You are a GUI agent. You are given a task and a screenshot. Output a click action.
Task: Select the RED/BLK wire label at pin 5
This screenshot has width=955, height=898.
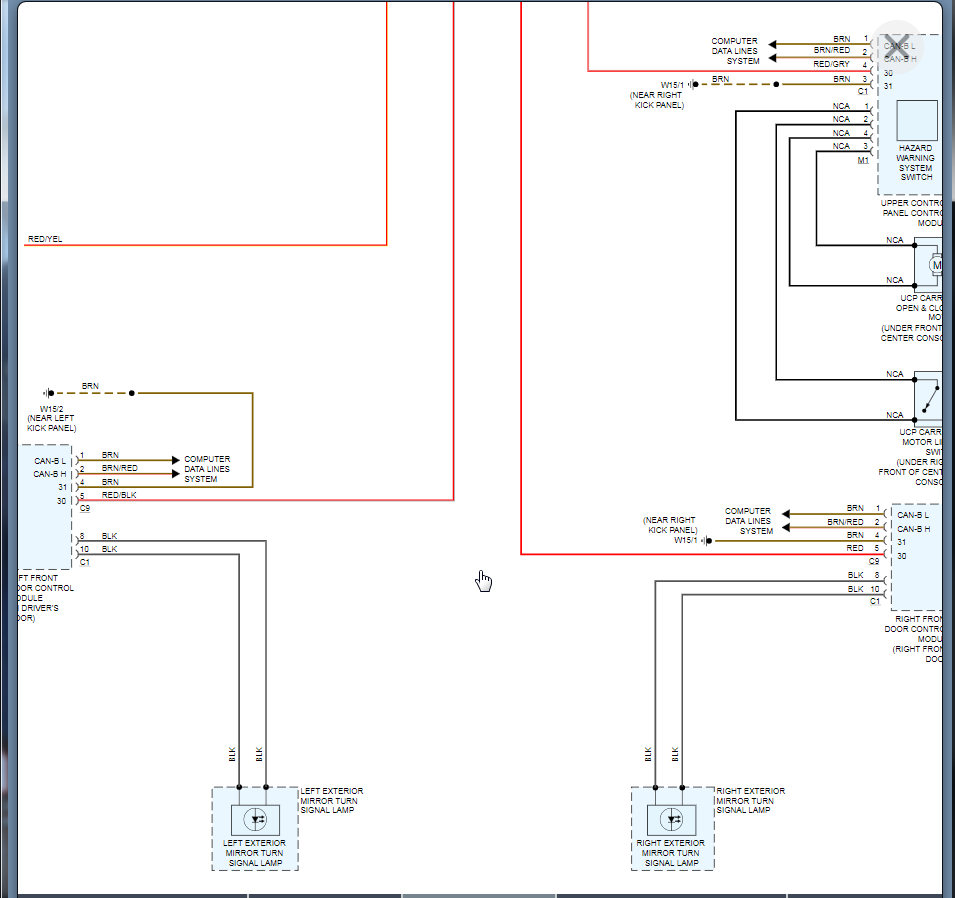pyautogui.click(x=119, y=495)
